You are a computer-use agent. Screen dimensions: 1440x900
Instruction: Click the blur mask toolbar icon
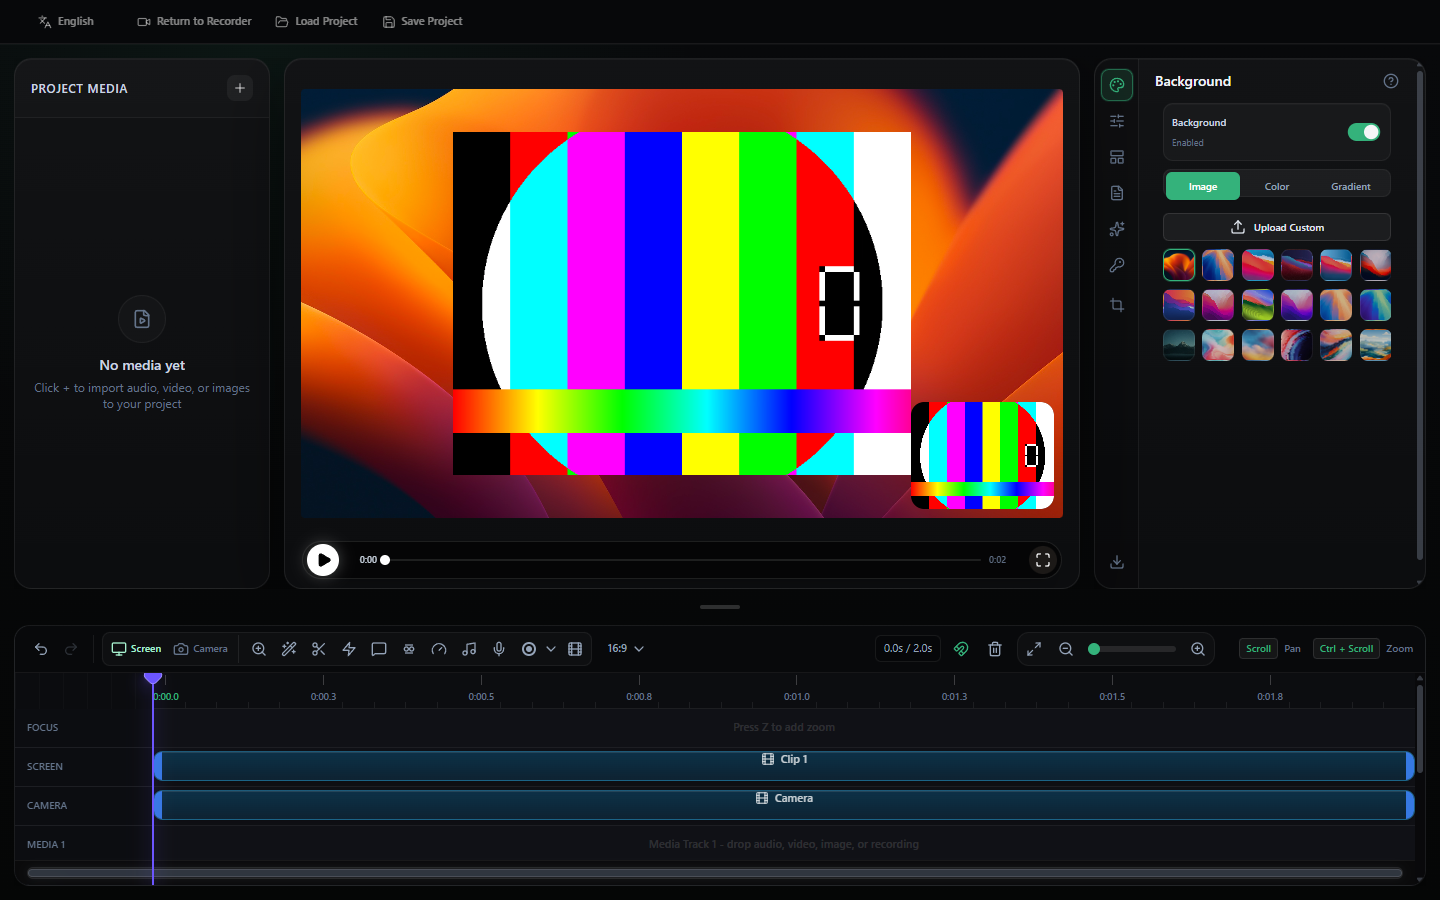click(409, 649)
